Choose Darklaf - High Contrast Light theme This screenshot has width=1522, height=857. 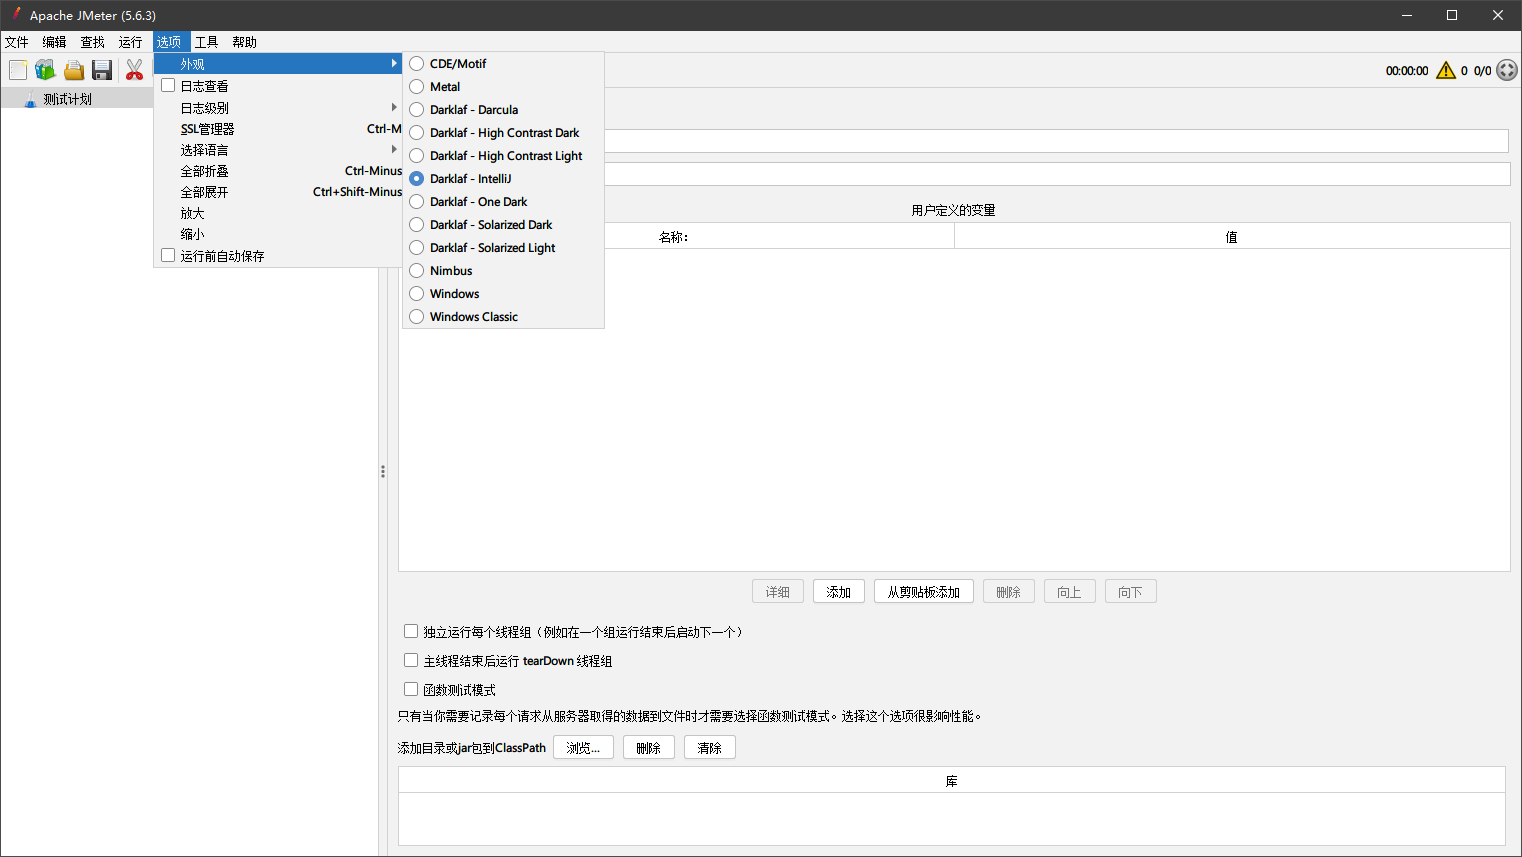[x=504, y=156]
